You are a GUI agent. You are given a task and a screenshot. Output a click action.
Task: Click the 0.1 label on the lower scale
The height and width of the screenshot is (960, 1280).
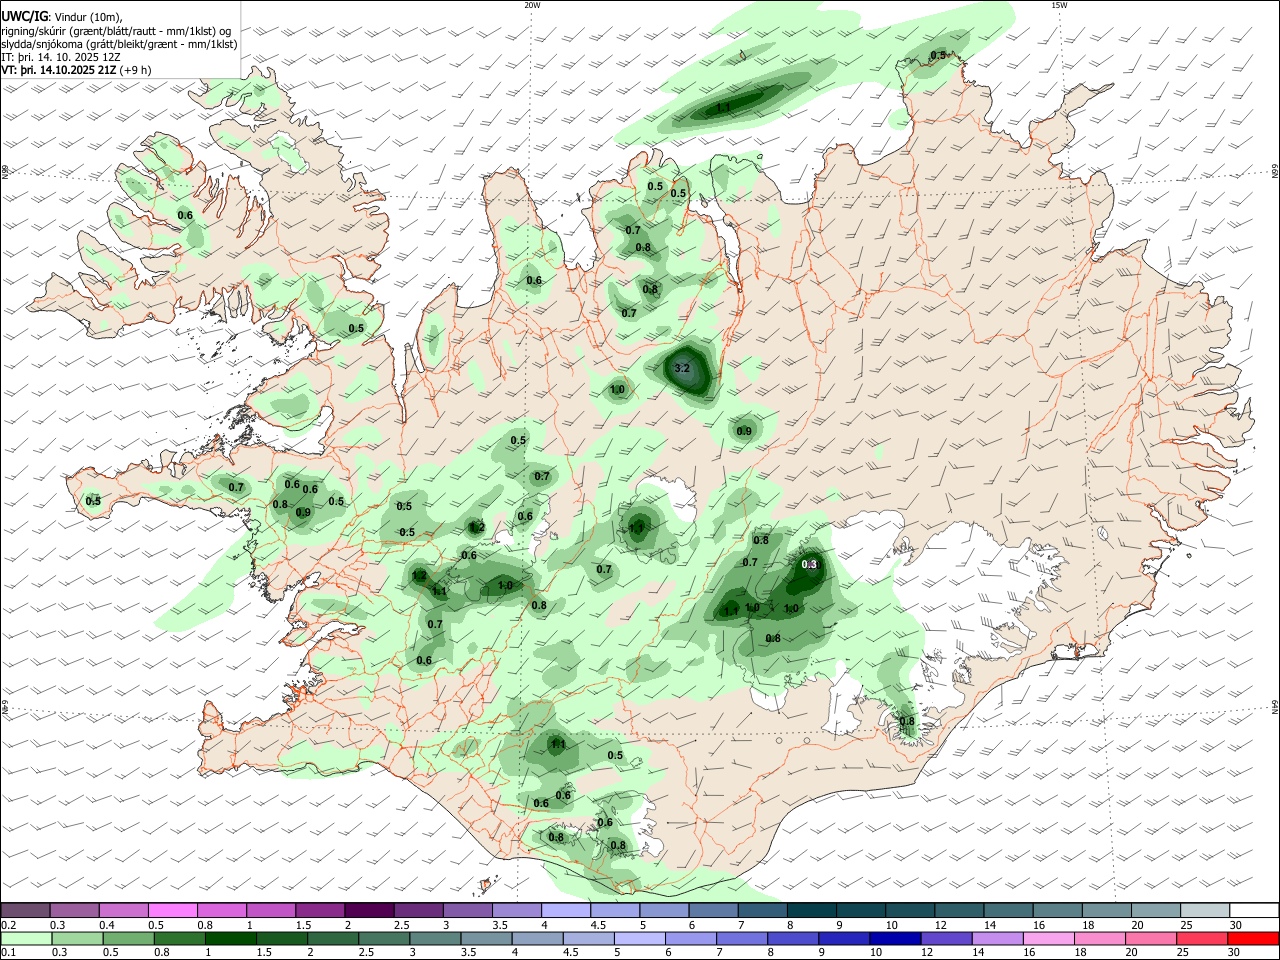point(8,953)
